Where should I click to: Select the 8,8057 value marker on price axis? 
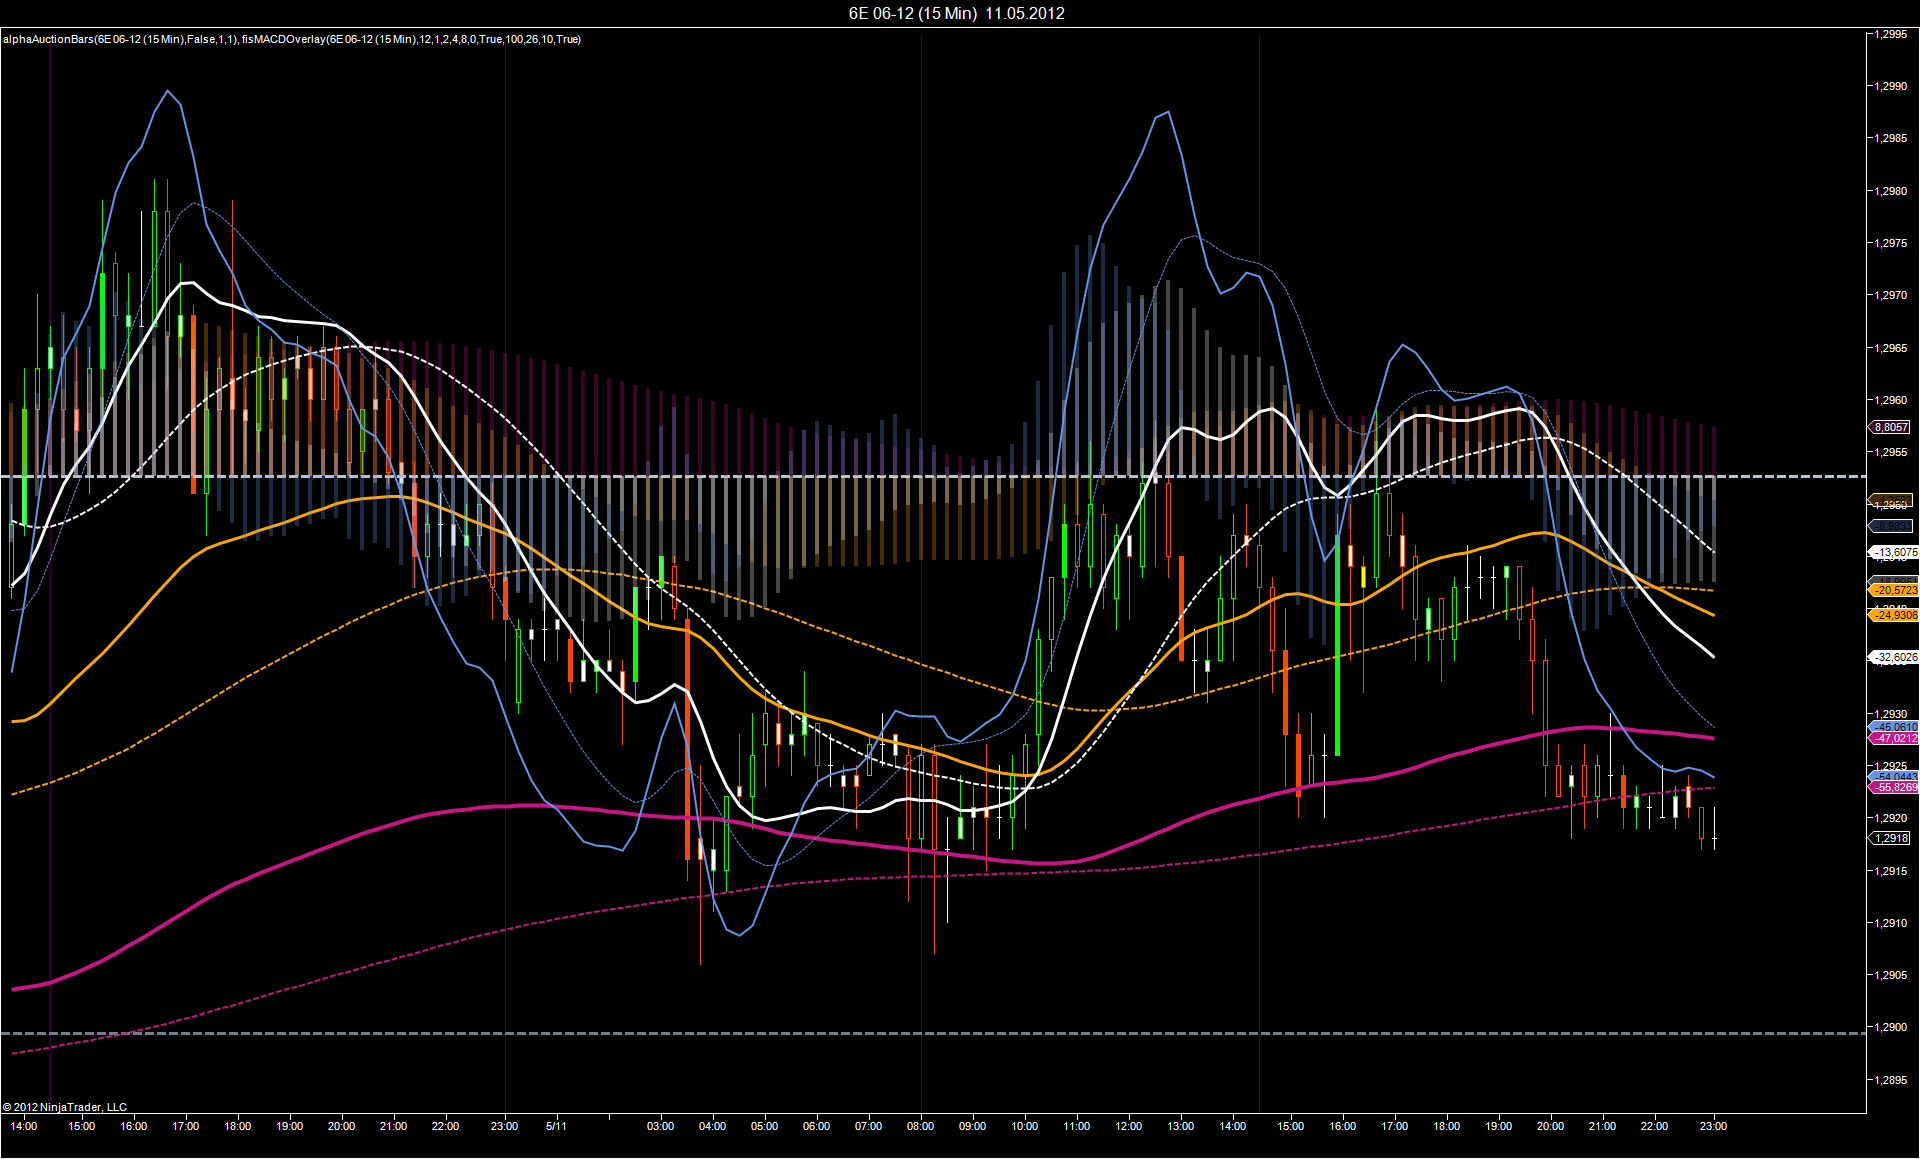point(1891,427)
